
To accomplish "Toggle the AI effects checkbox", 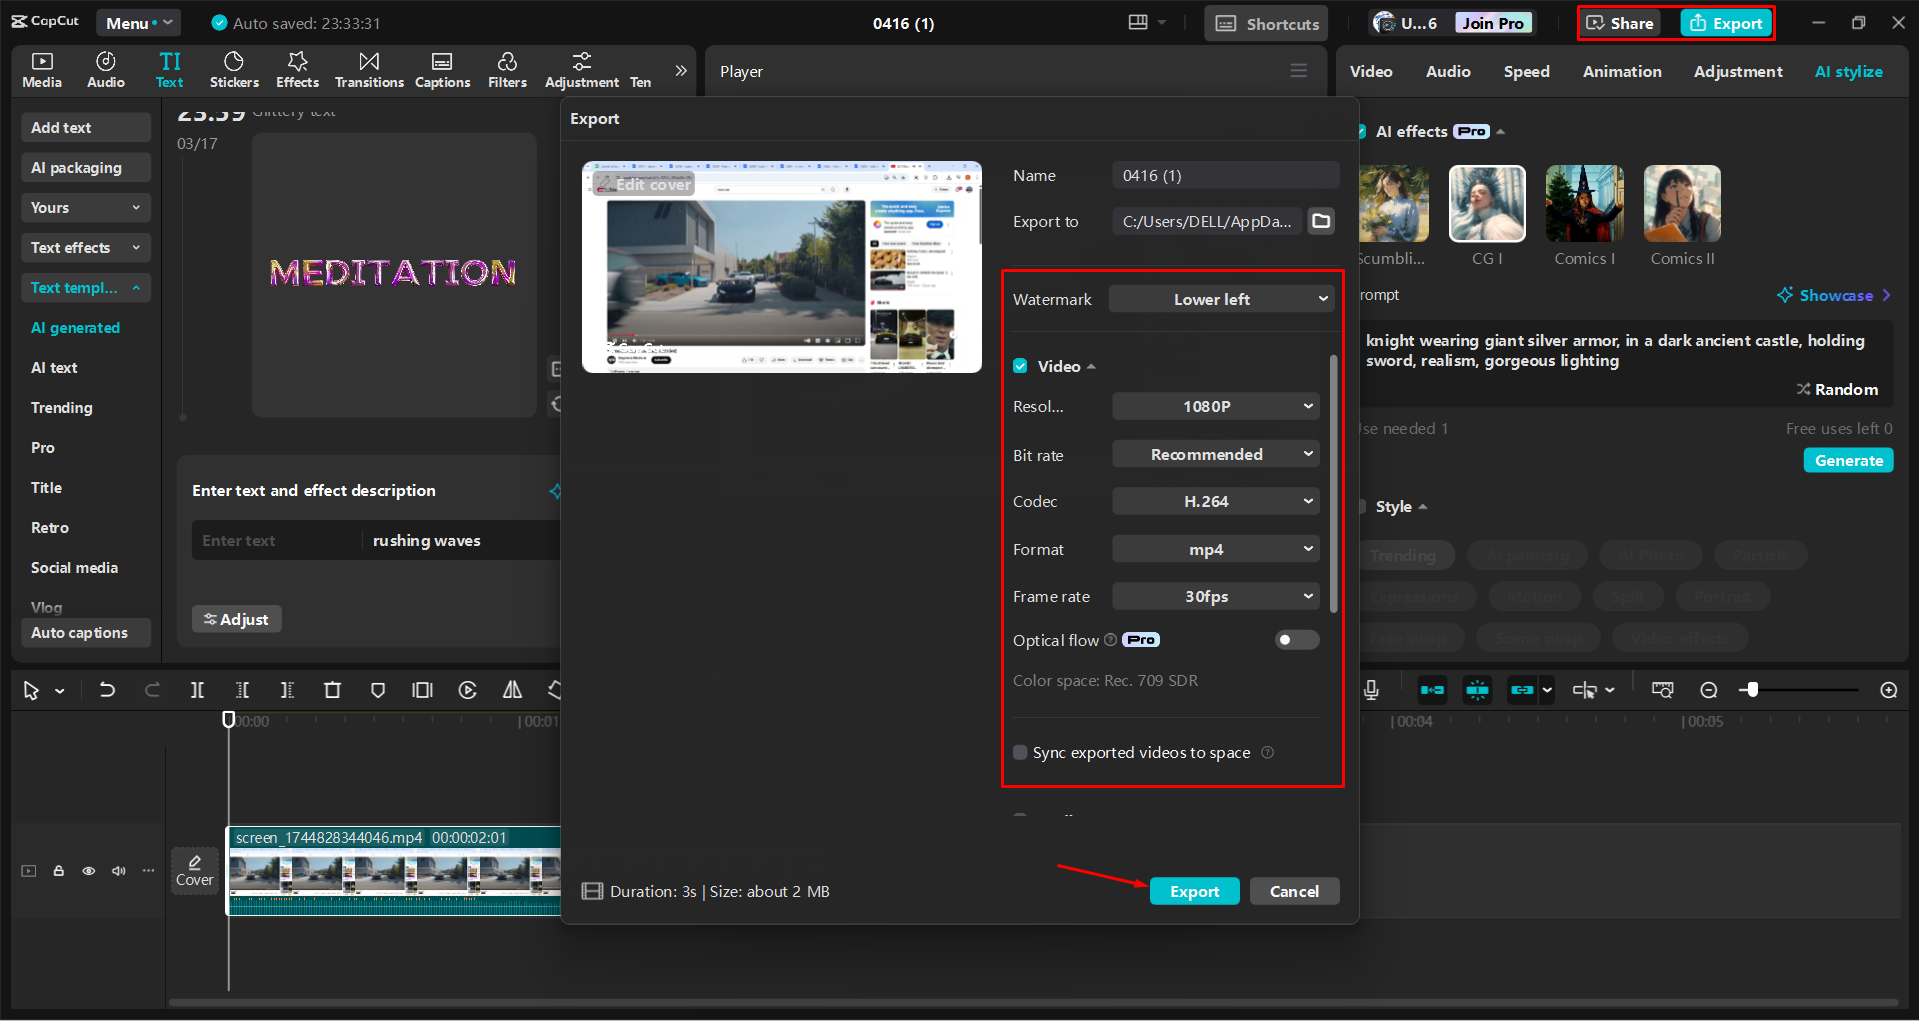I will (x=1361, y=131).
